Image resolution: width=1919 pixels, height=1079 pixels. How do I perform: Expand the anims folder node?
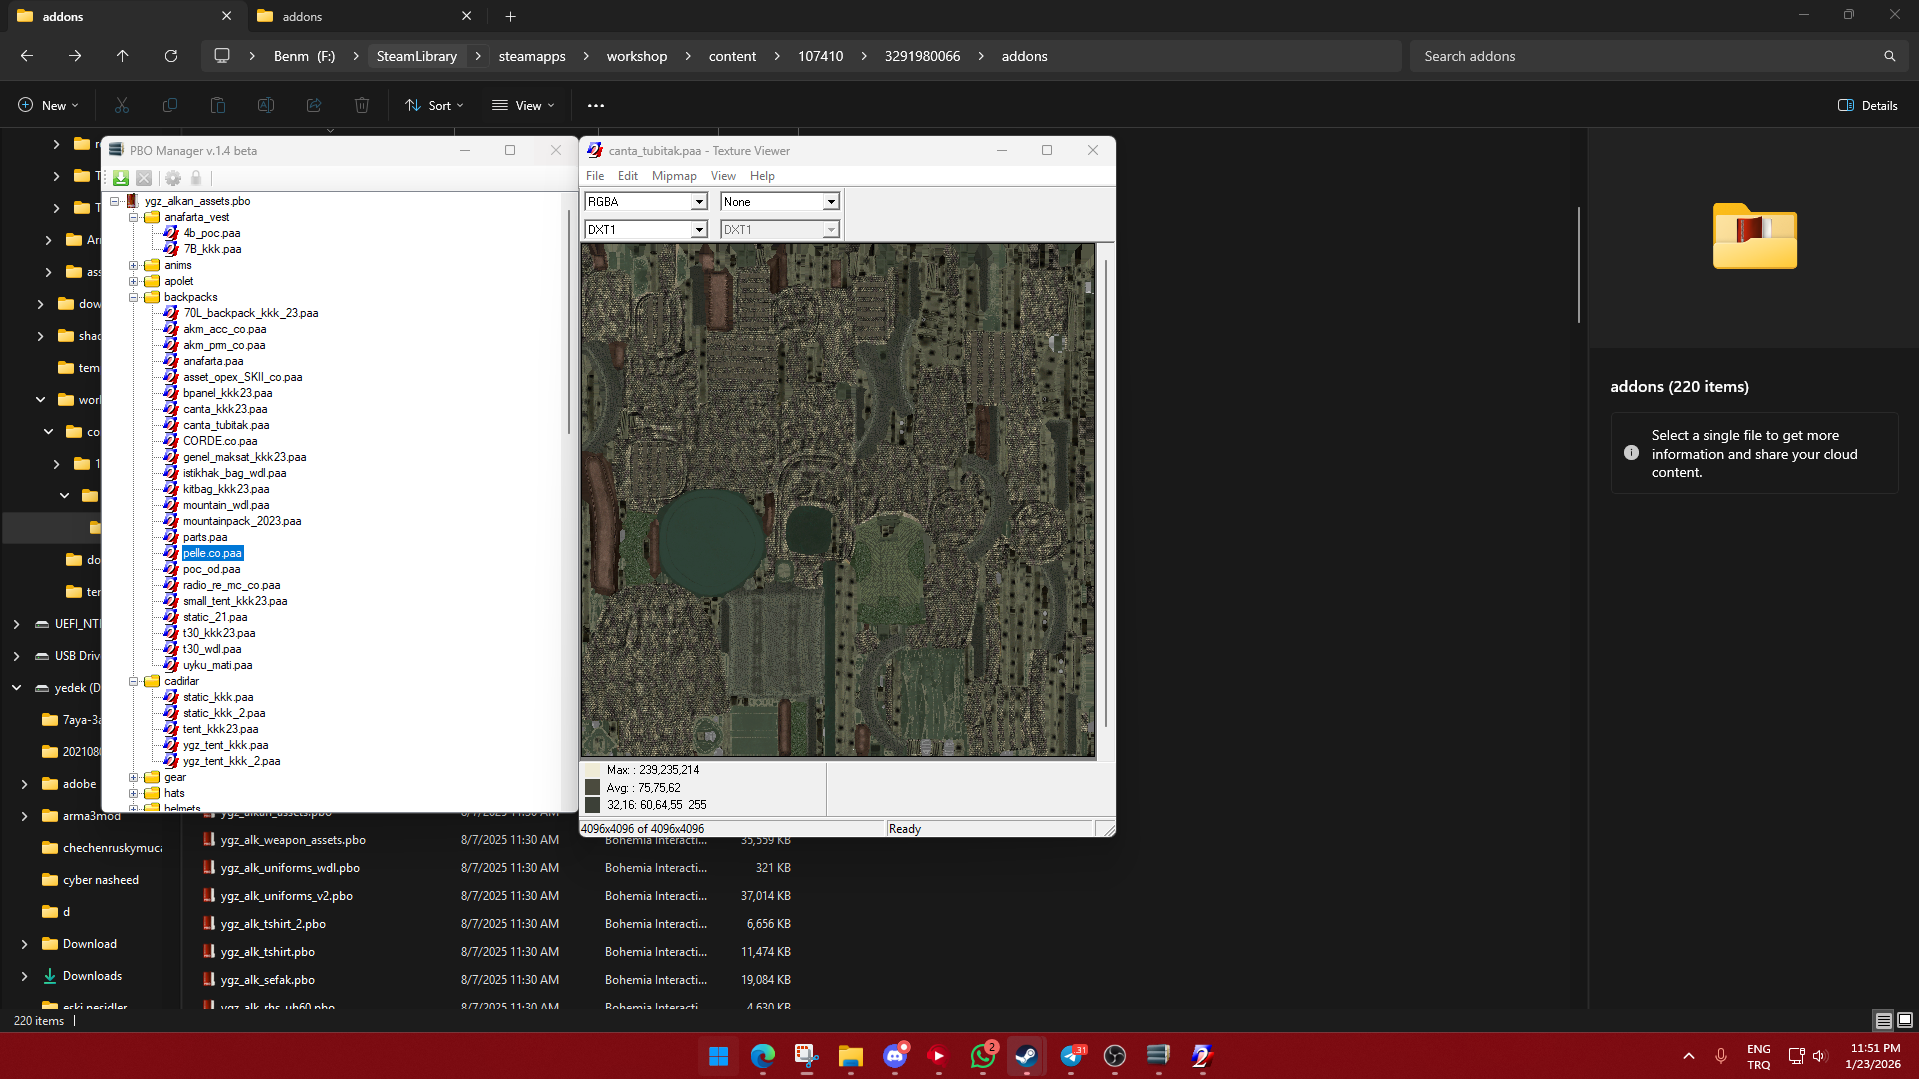coord(133,265)
